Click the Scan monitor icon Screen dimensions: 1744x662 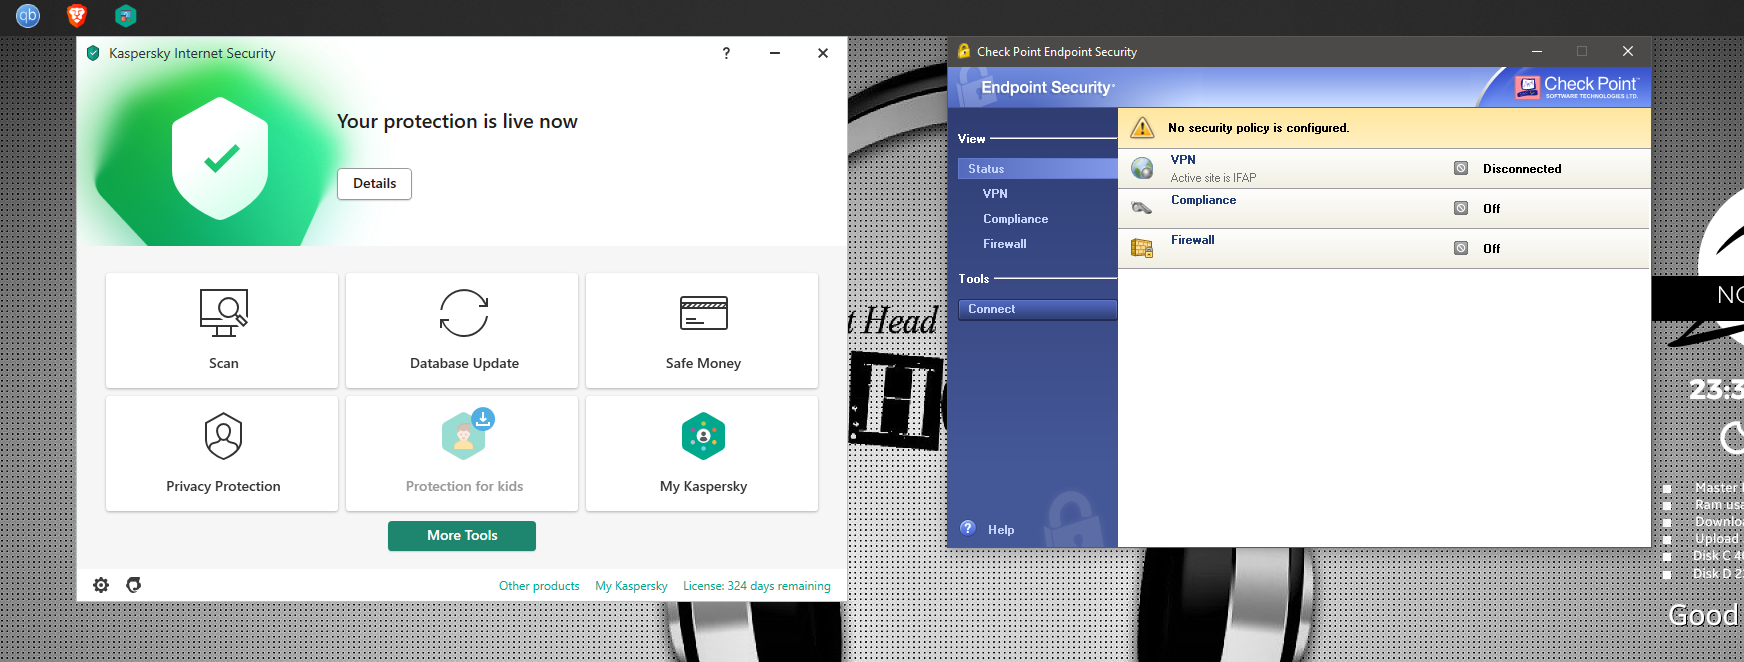click(223, 314)
